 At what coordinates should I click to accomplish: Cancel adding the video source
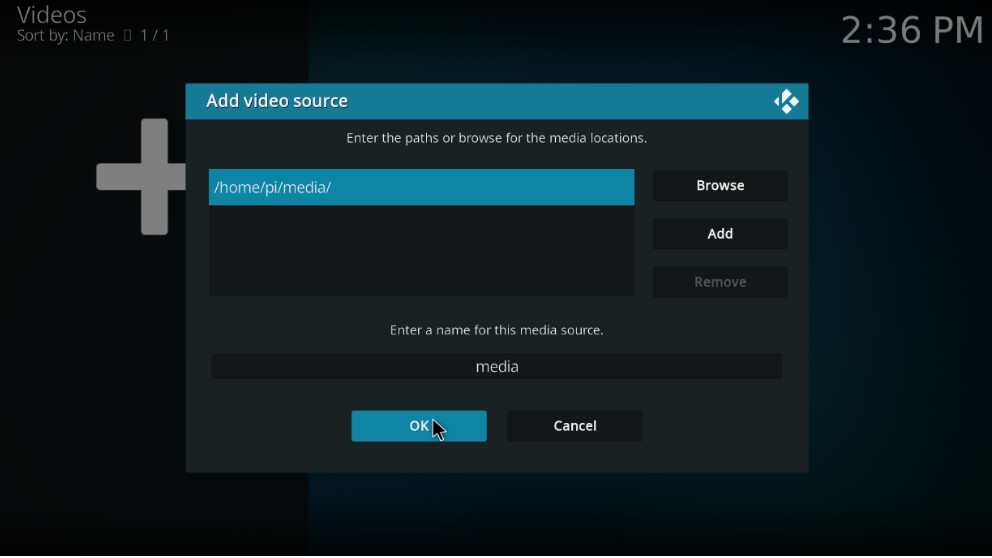pos(575,426)
